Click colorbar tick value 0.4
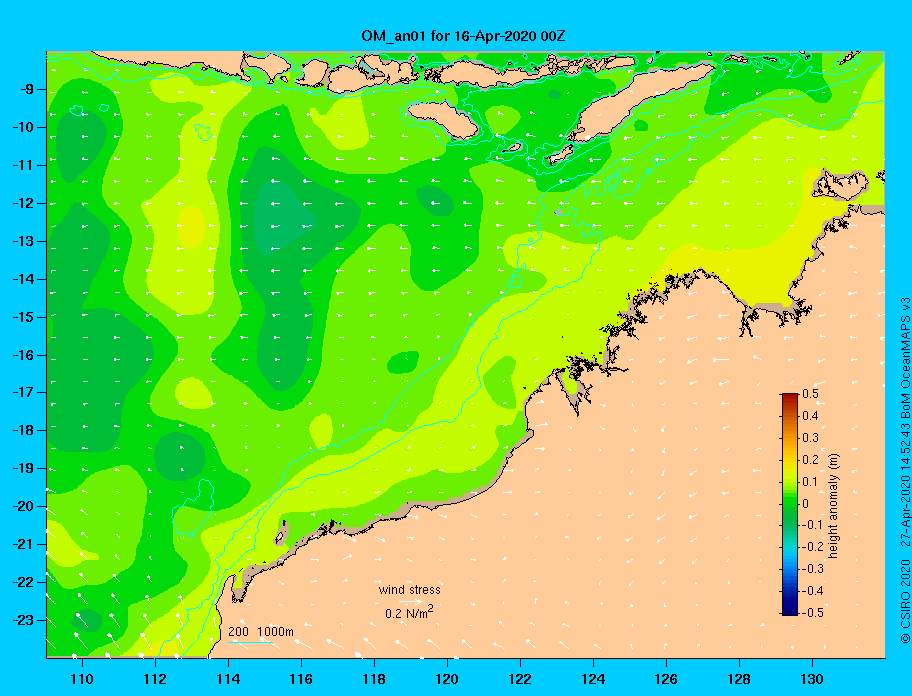The image size is (912, 696). (x=810, y=416)
